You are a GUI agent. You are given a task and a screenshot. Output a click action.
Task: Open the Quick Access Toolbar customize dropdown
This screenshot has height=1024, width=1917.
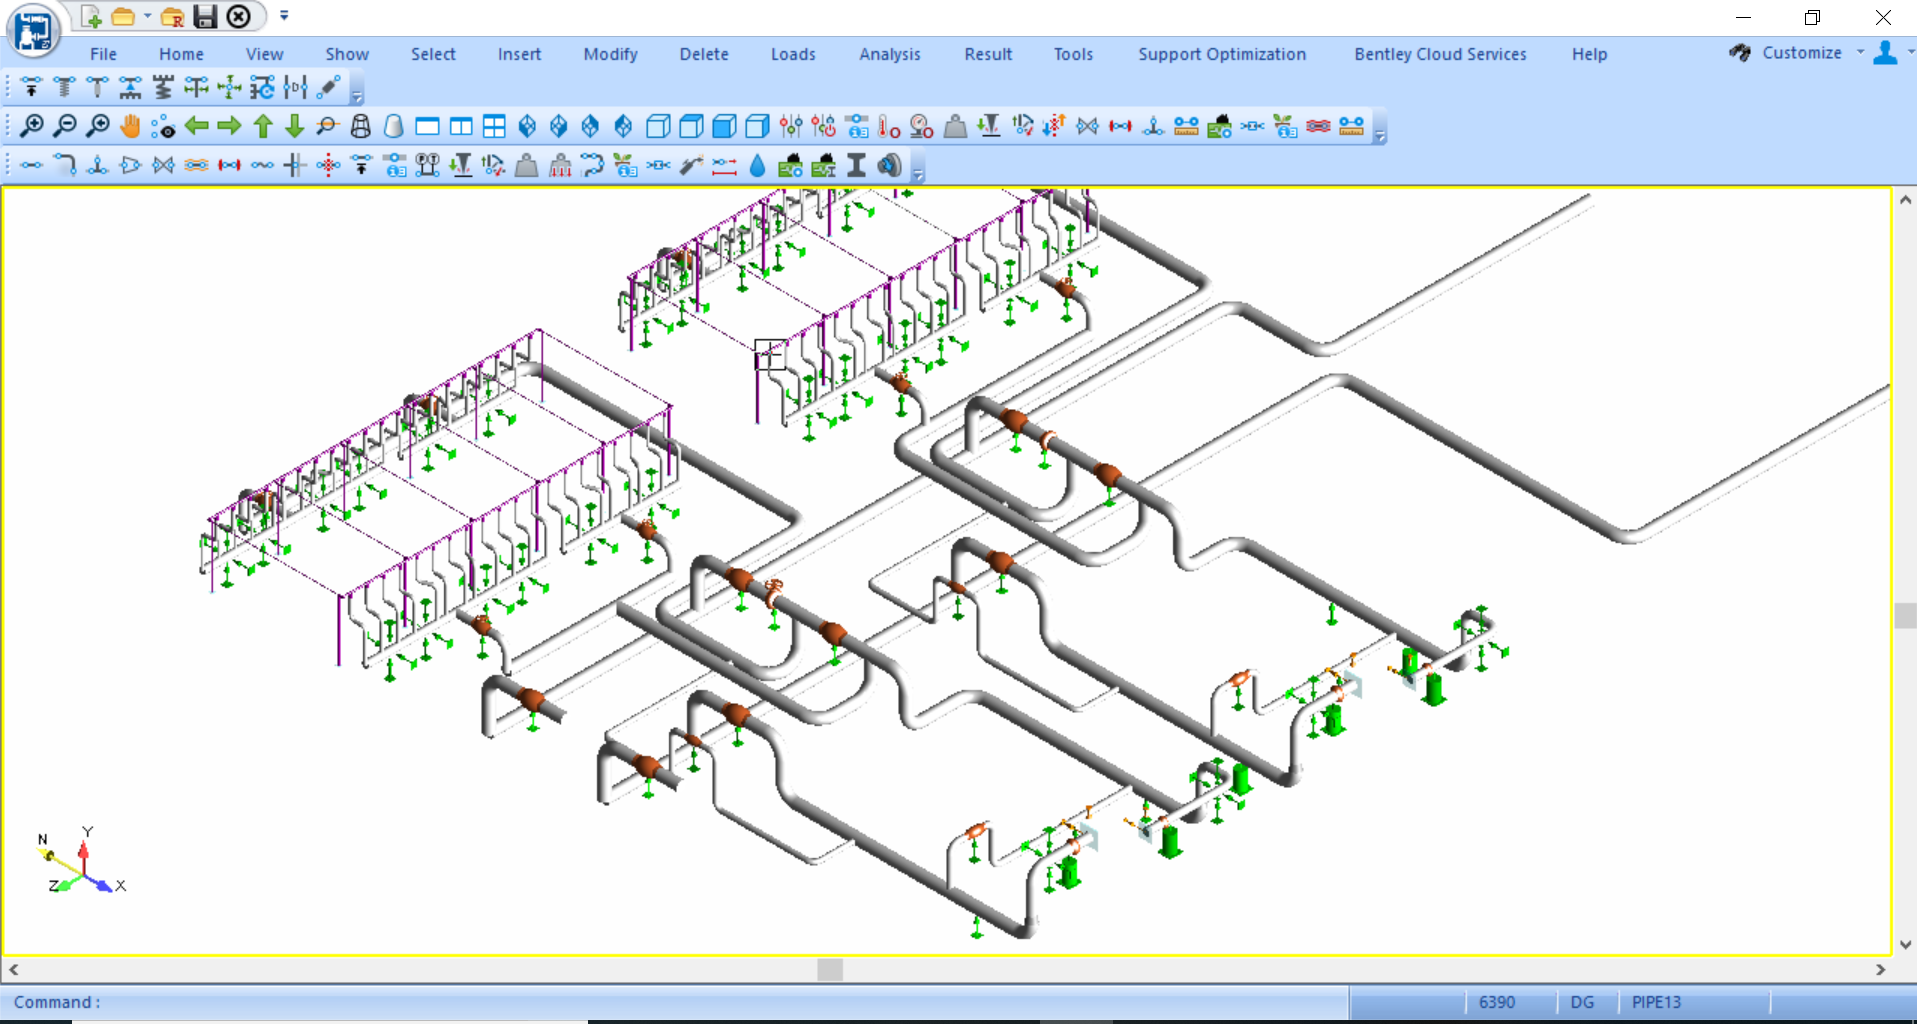click(x=284, y=16)
